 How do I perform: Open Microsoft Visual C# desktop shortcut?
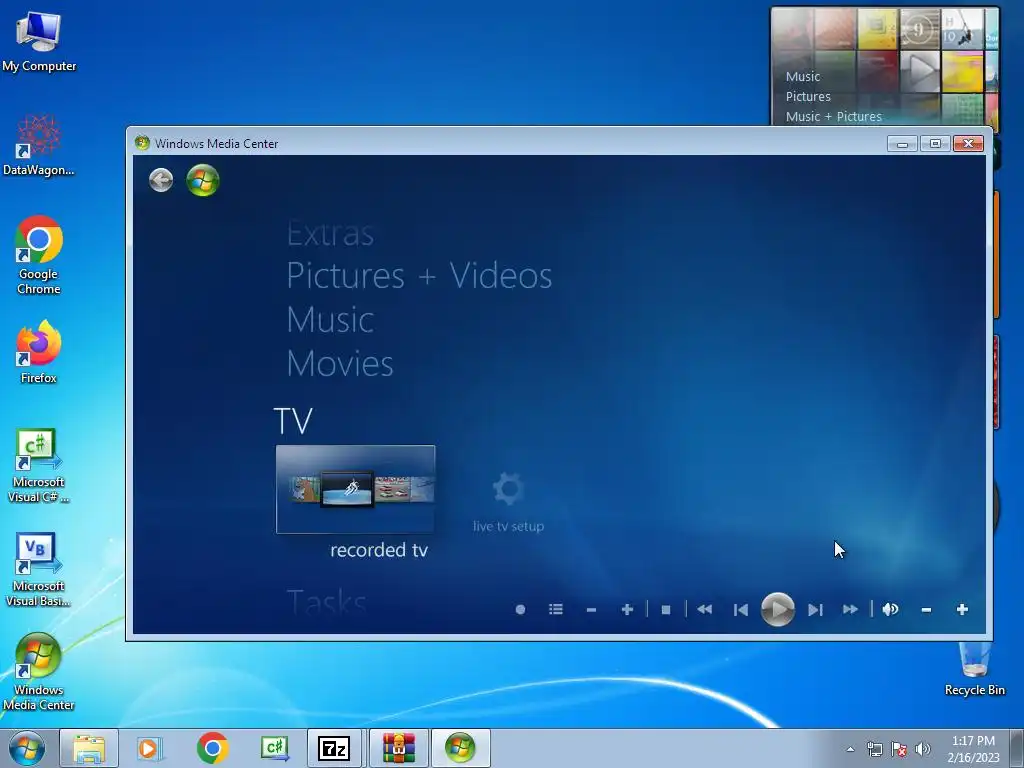tap(39, 466)
